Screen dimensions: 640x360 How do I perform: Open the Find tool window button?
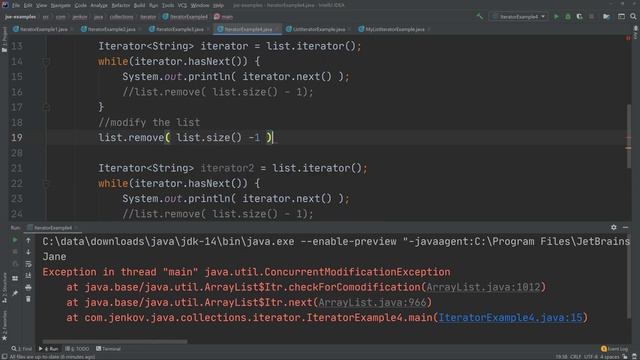point(21,349)
